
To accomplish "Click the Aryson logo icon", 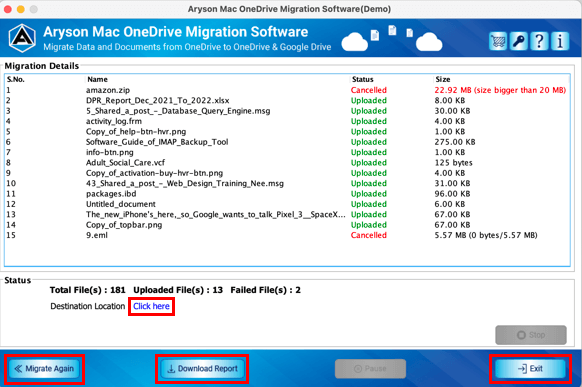I will coord(22,38).
